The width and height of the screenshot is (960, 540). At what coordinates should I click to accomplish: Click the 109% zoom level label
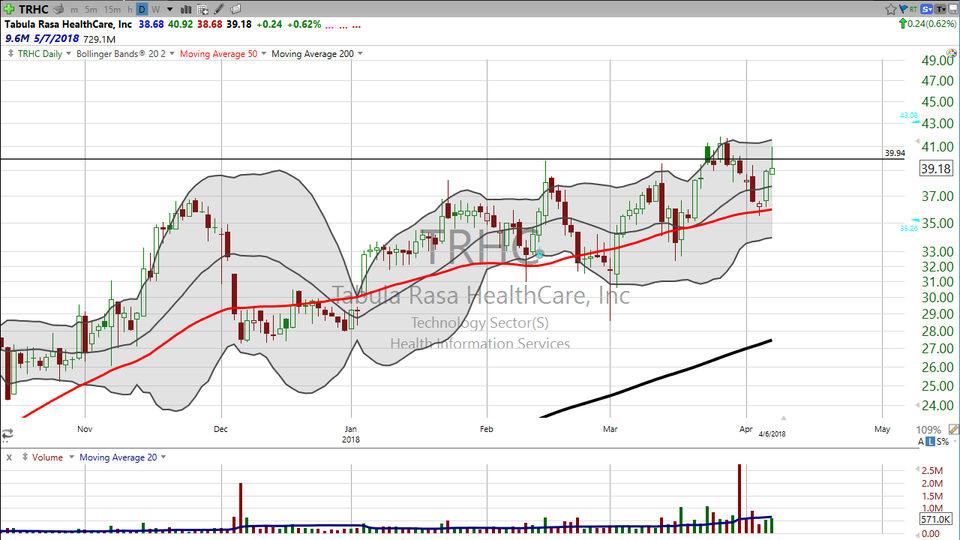(x=928, y=430)
